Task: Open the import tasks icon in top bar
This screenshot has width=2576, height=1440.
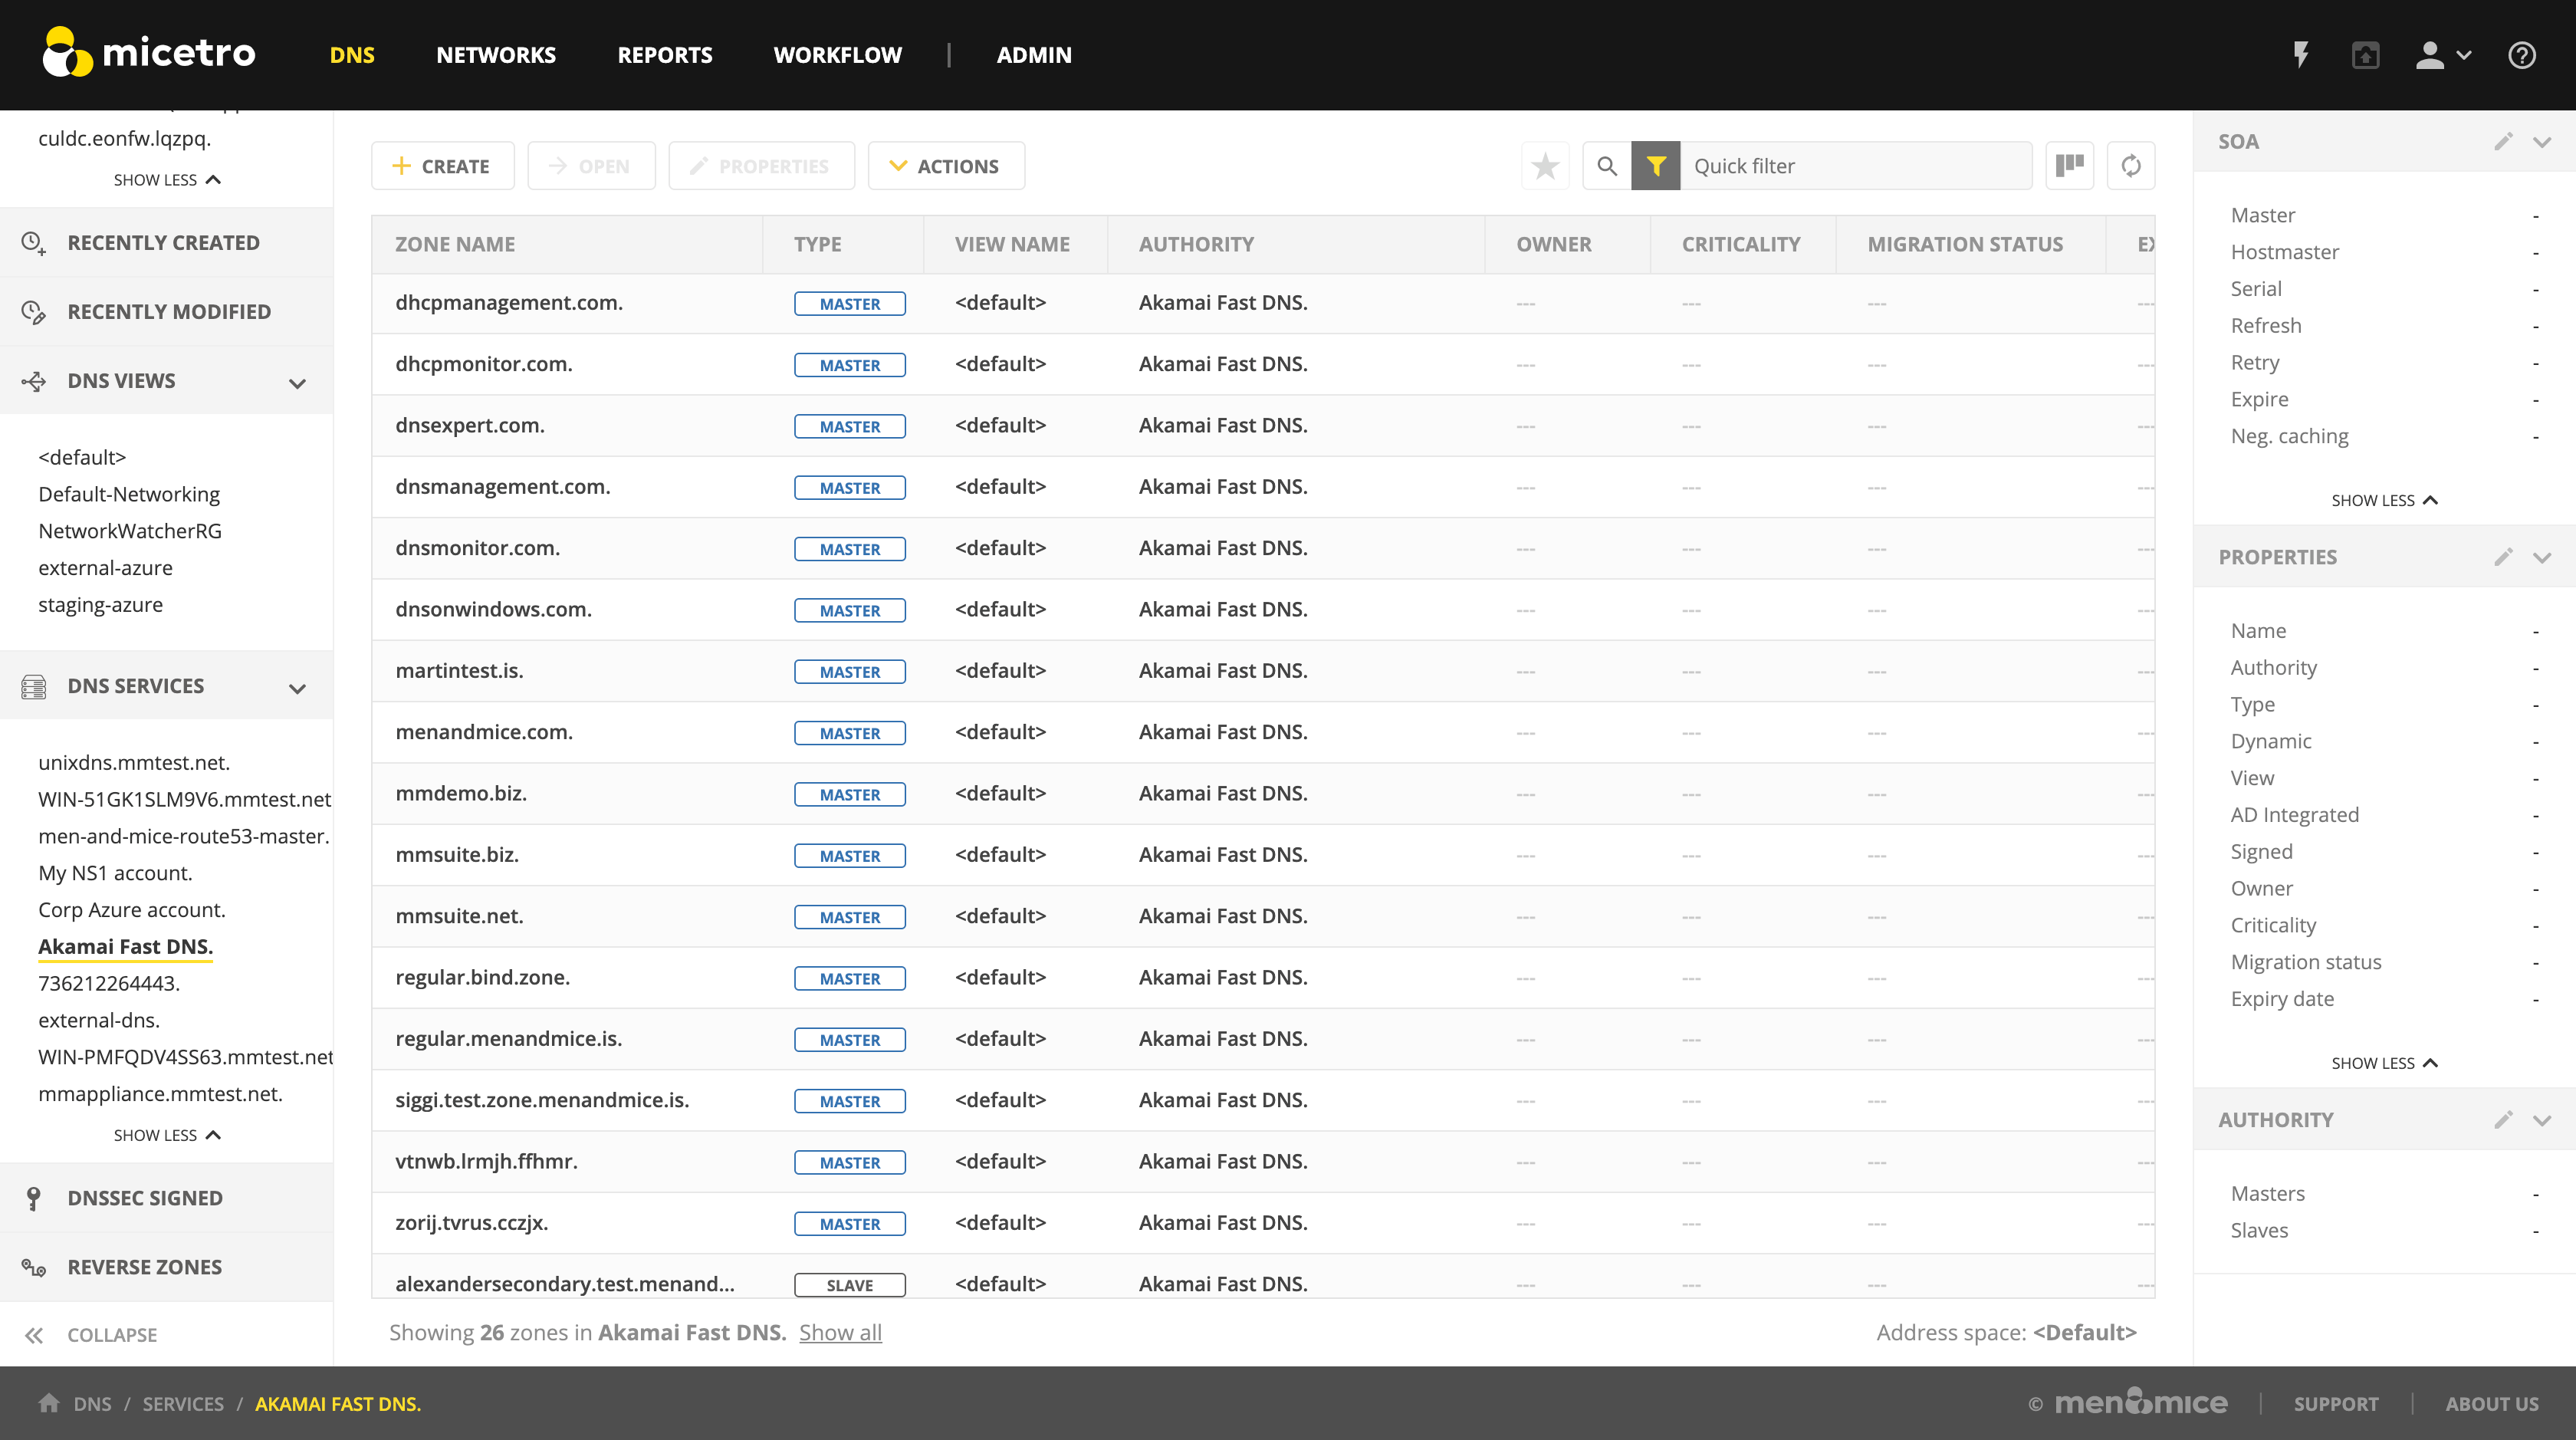Action: 2365,55
